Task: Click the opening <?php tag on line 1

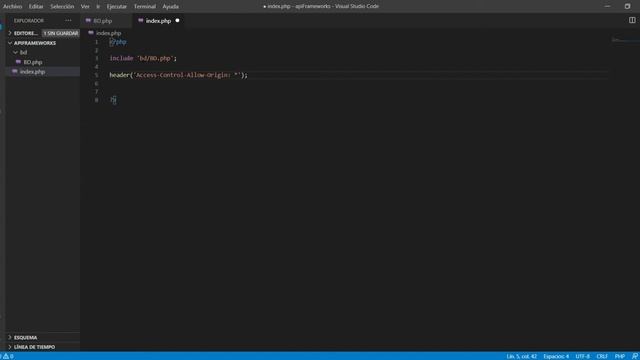Action: (118, 42)
